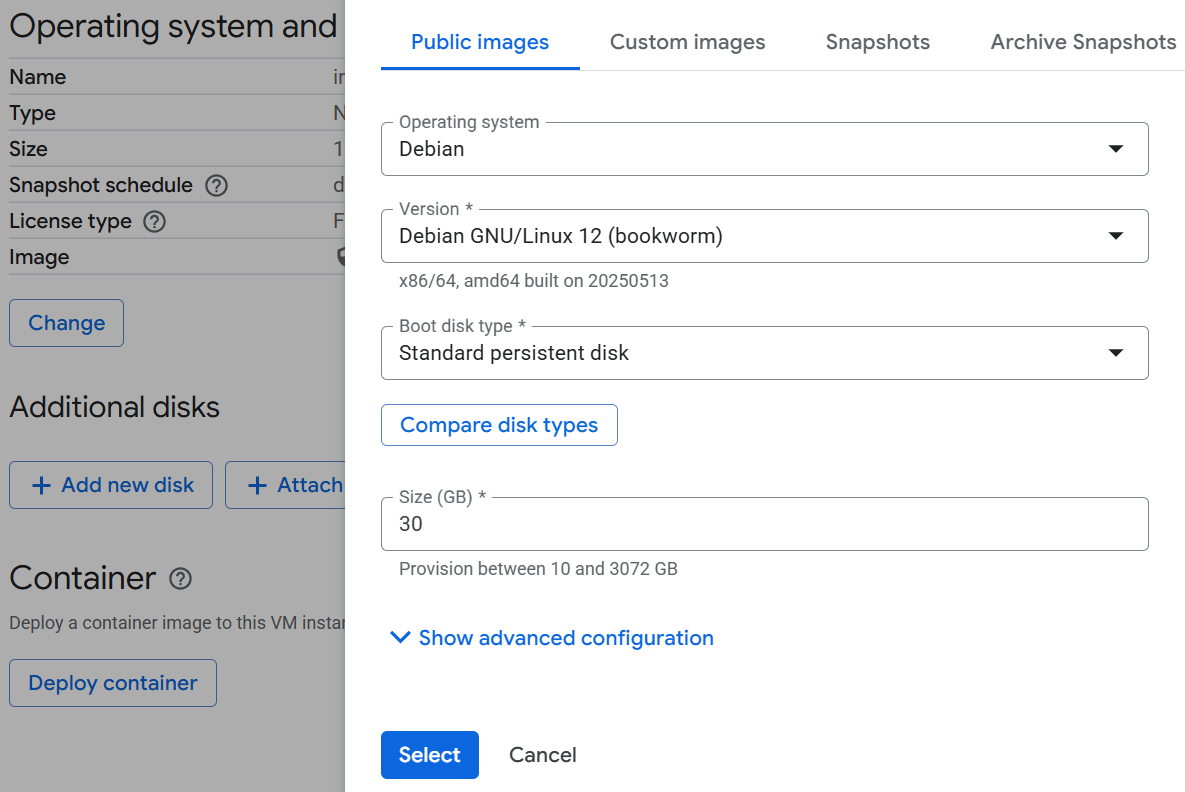Open the help icon beside Container heading
This screenshot has height=792, width=1185.
pos(180,579)
